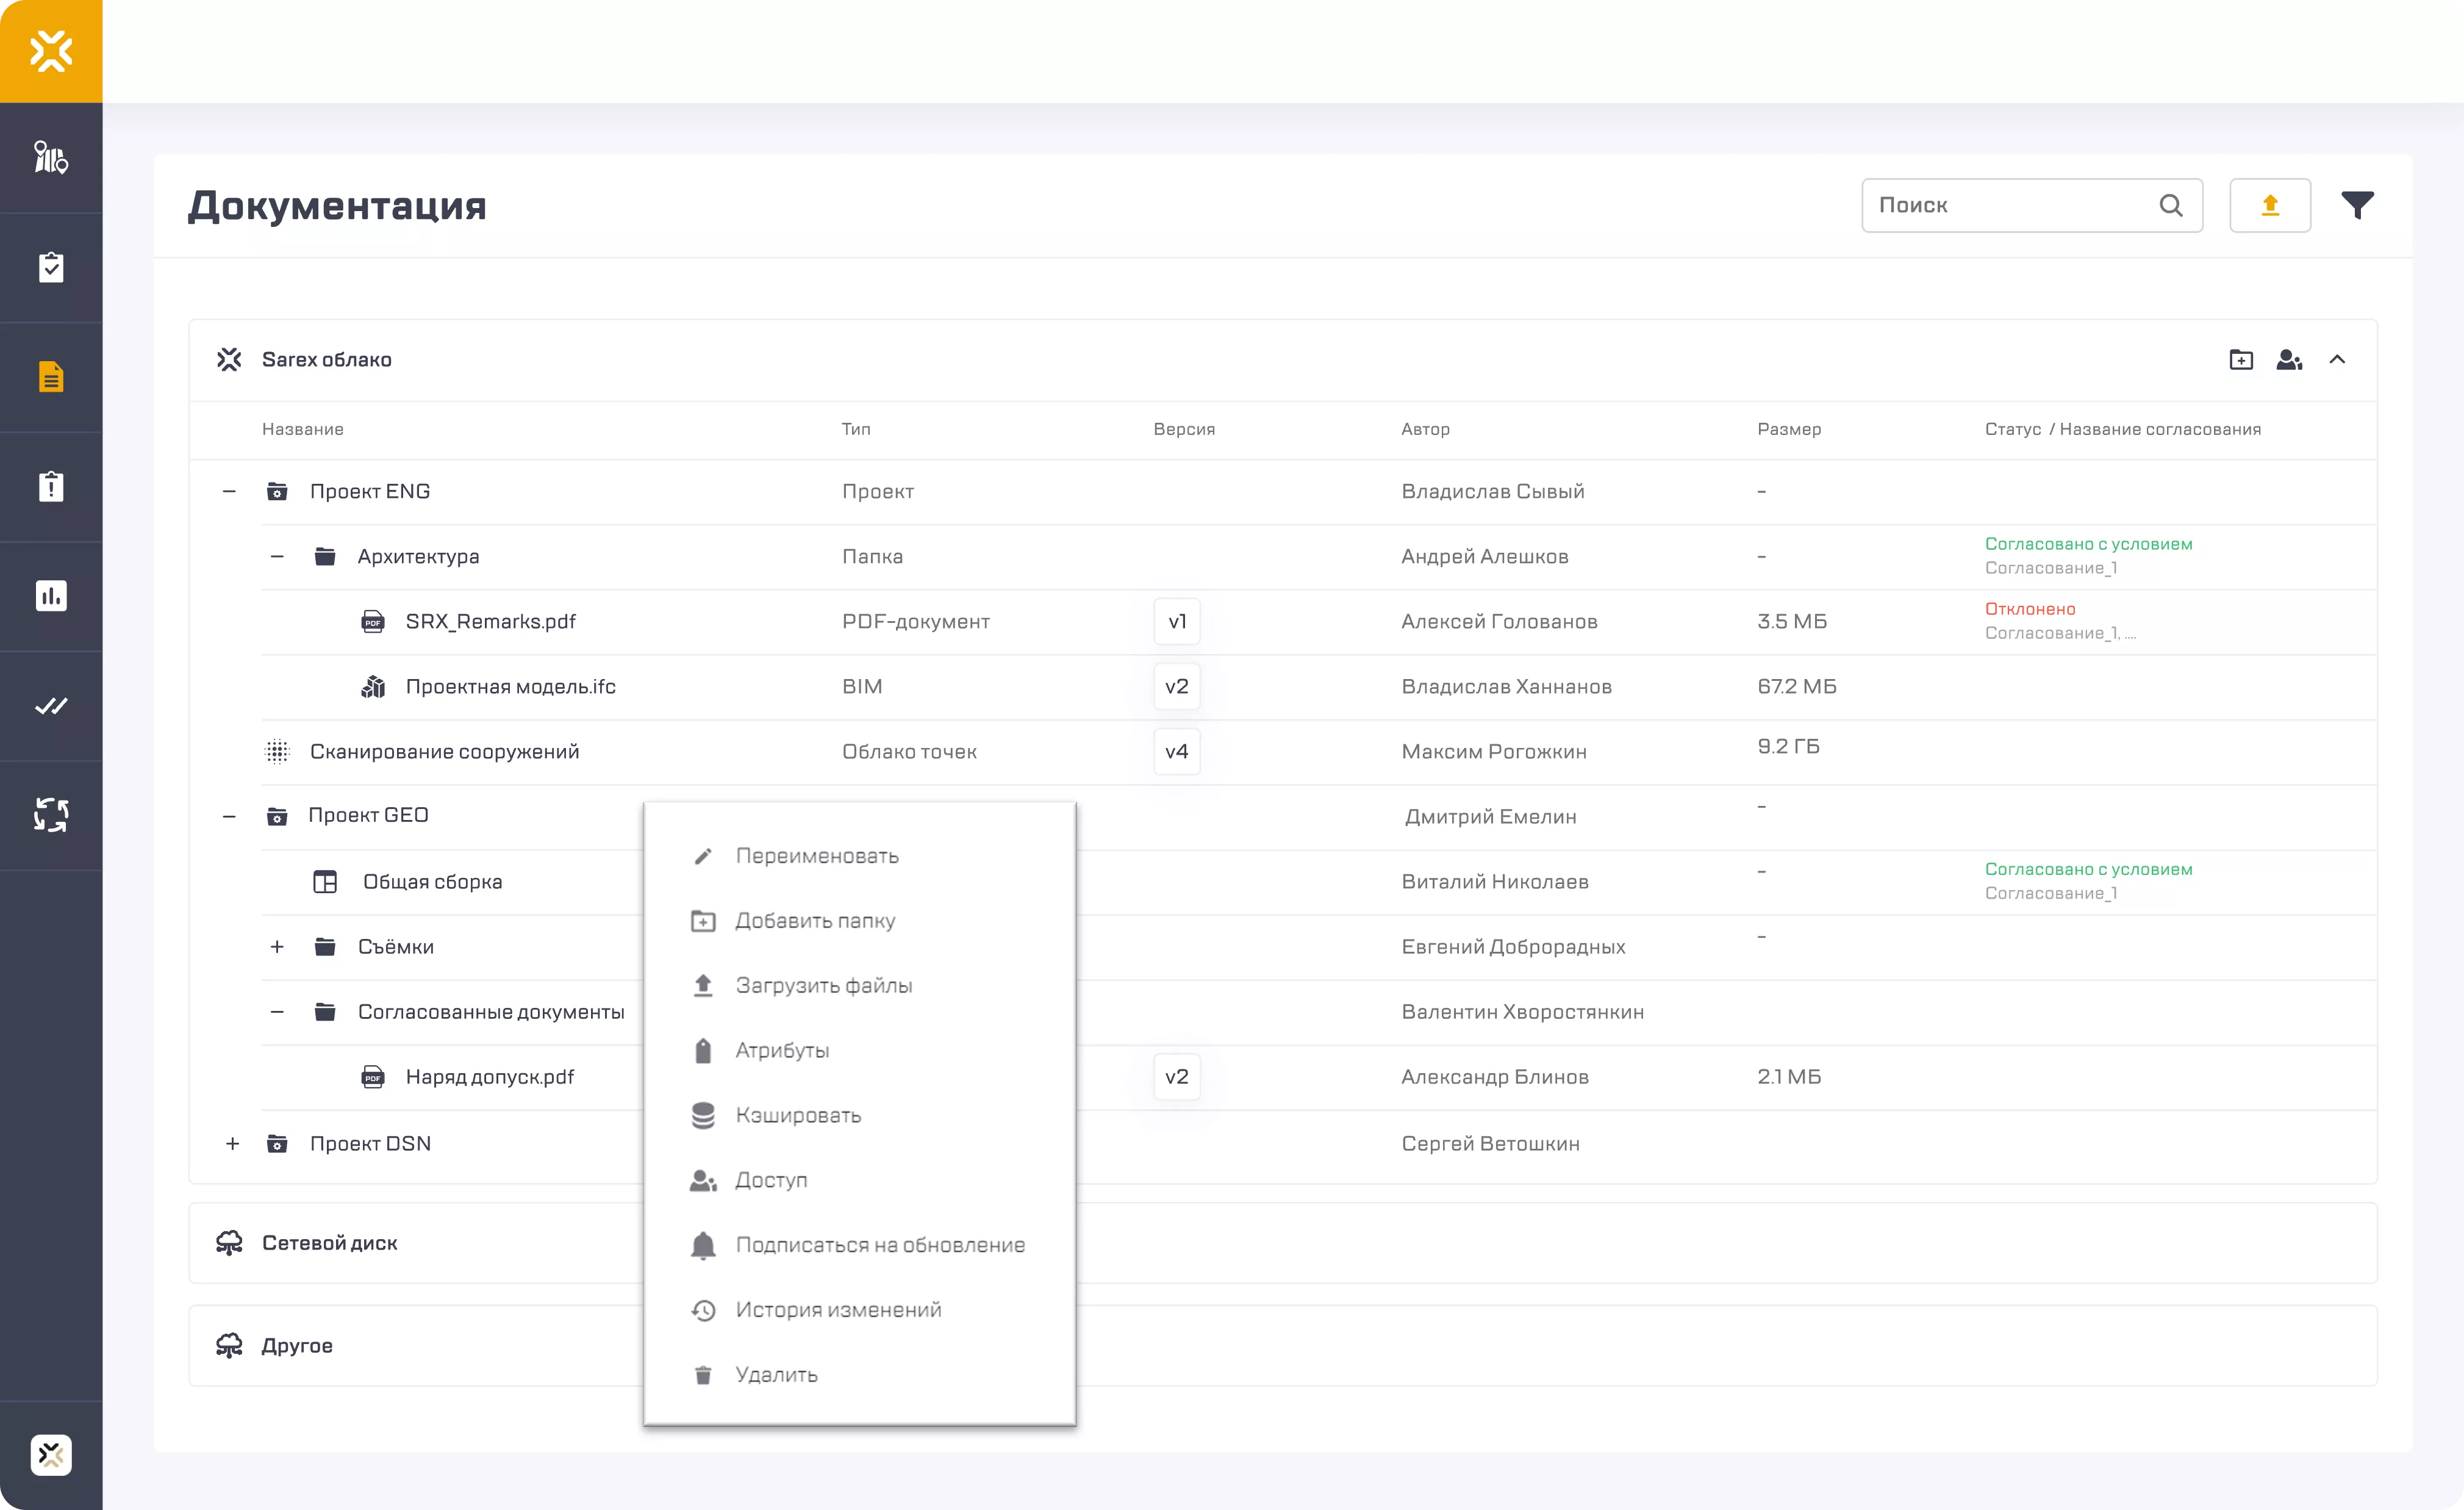Add new folder in Sarex облако header
Image resolution: width=2464 pixels, height=1510 pixels.
[2241, 360]
